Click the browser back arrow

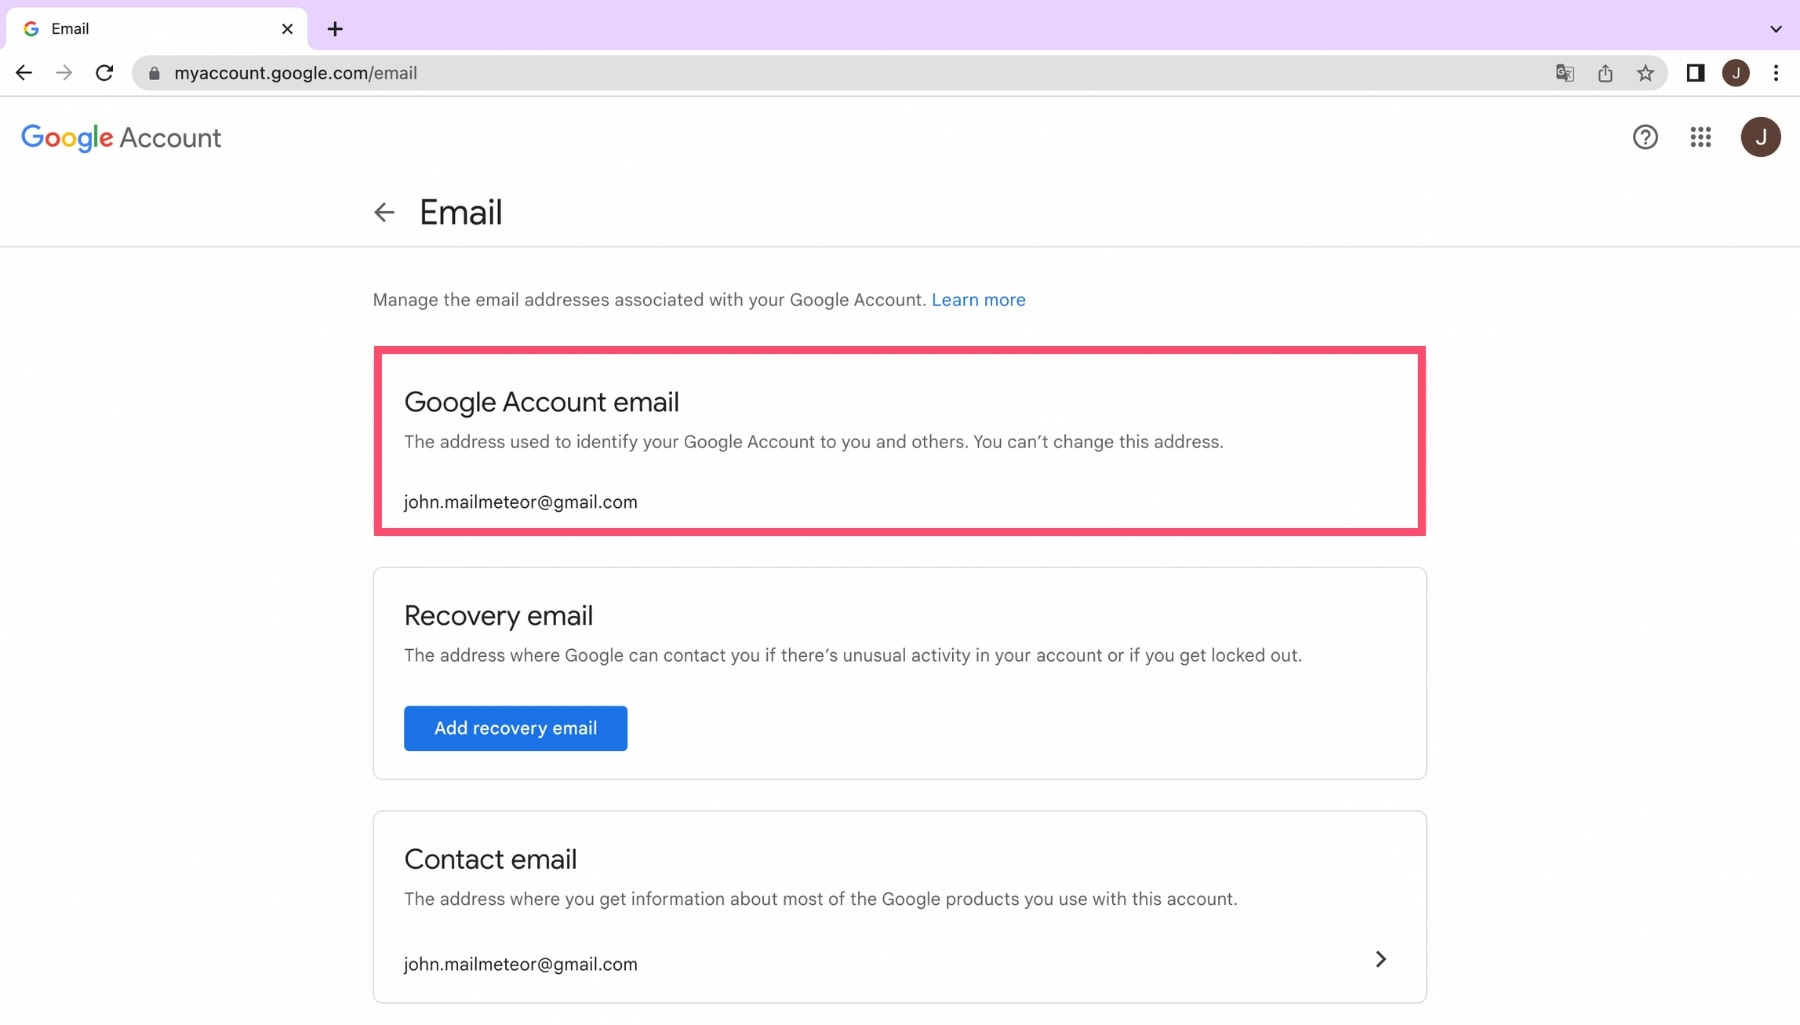tap(24, 73)
